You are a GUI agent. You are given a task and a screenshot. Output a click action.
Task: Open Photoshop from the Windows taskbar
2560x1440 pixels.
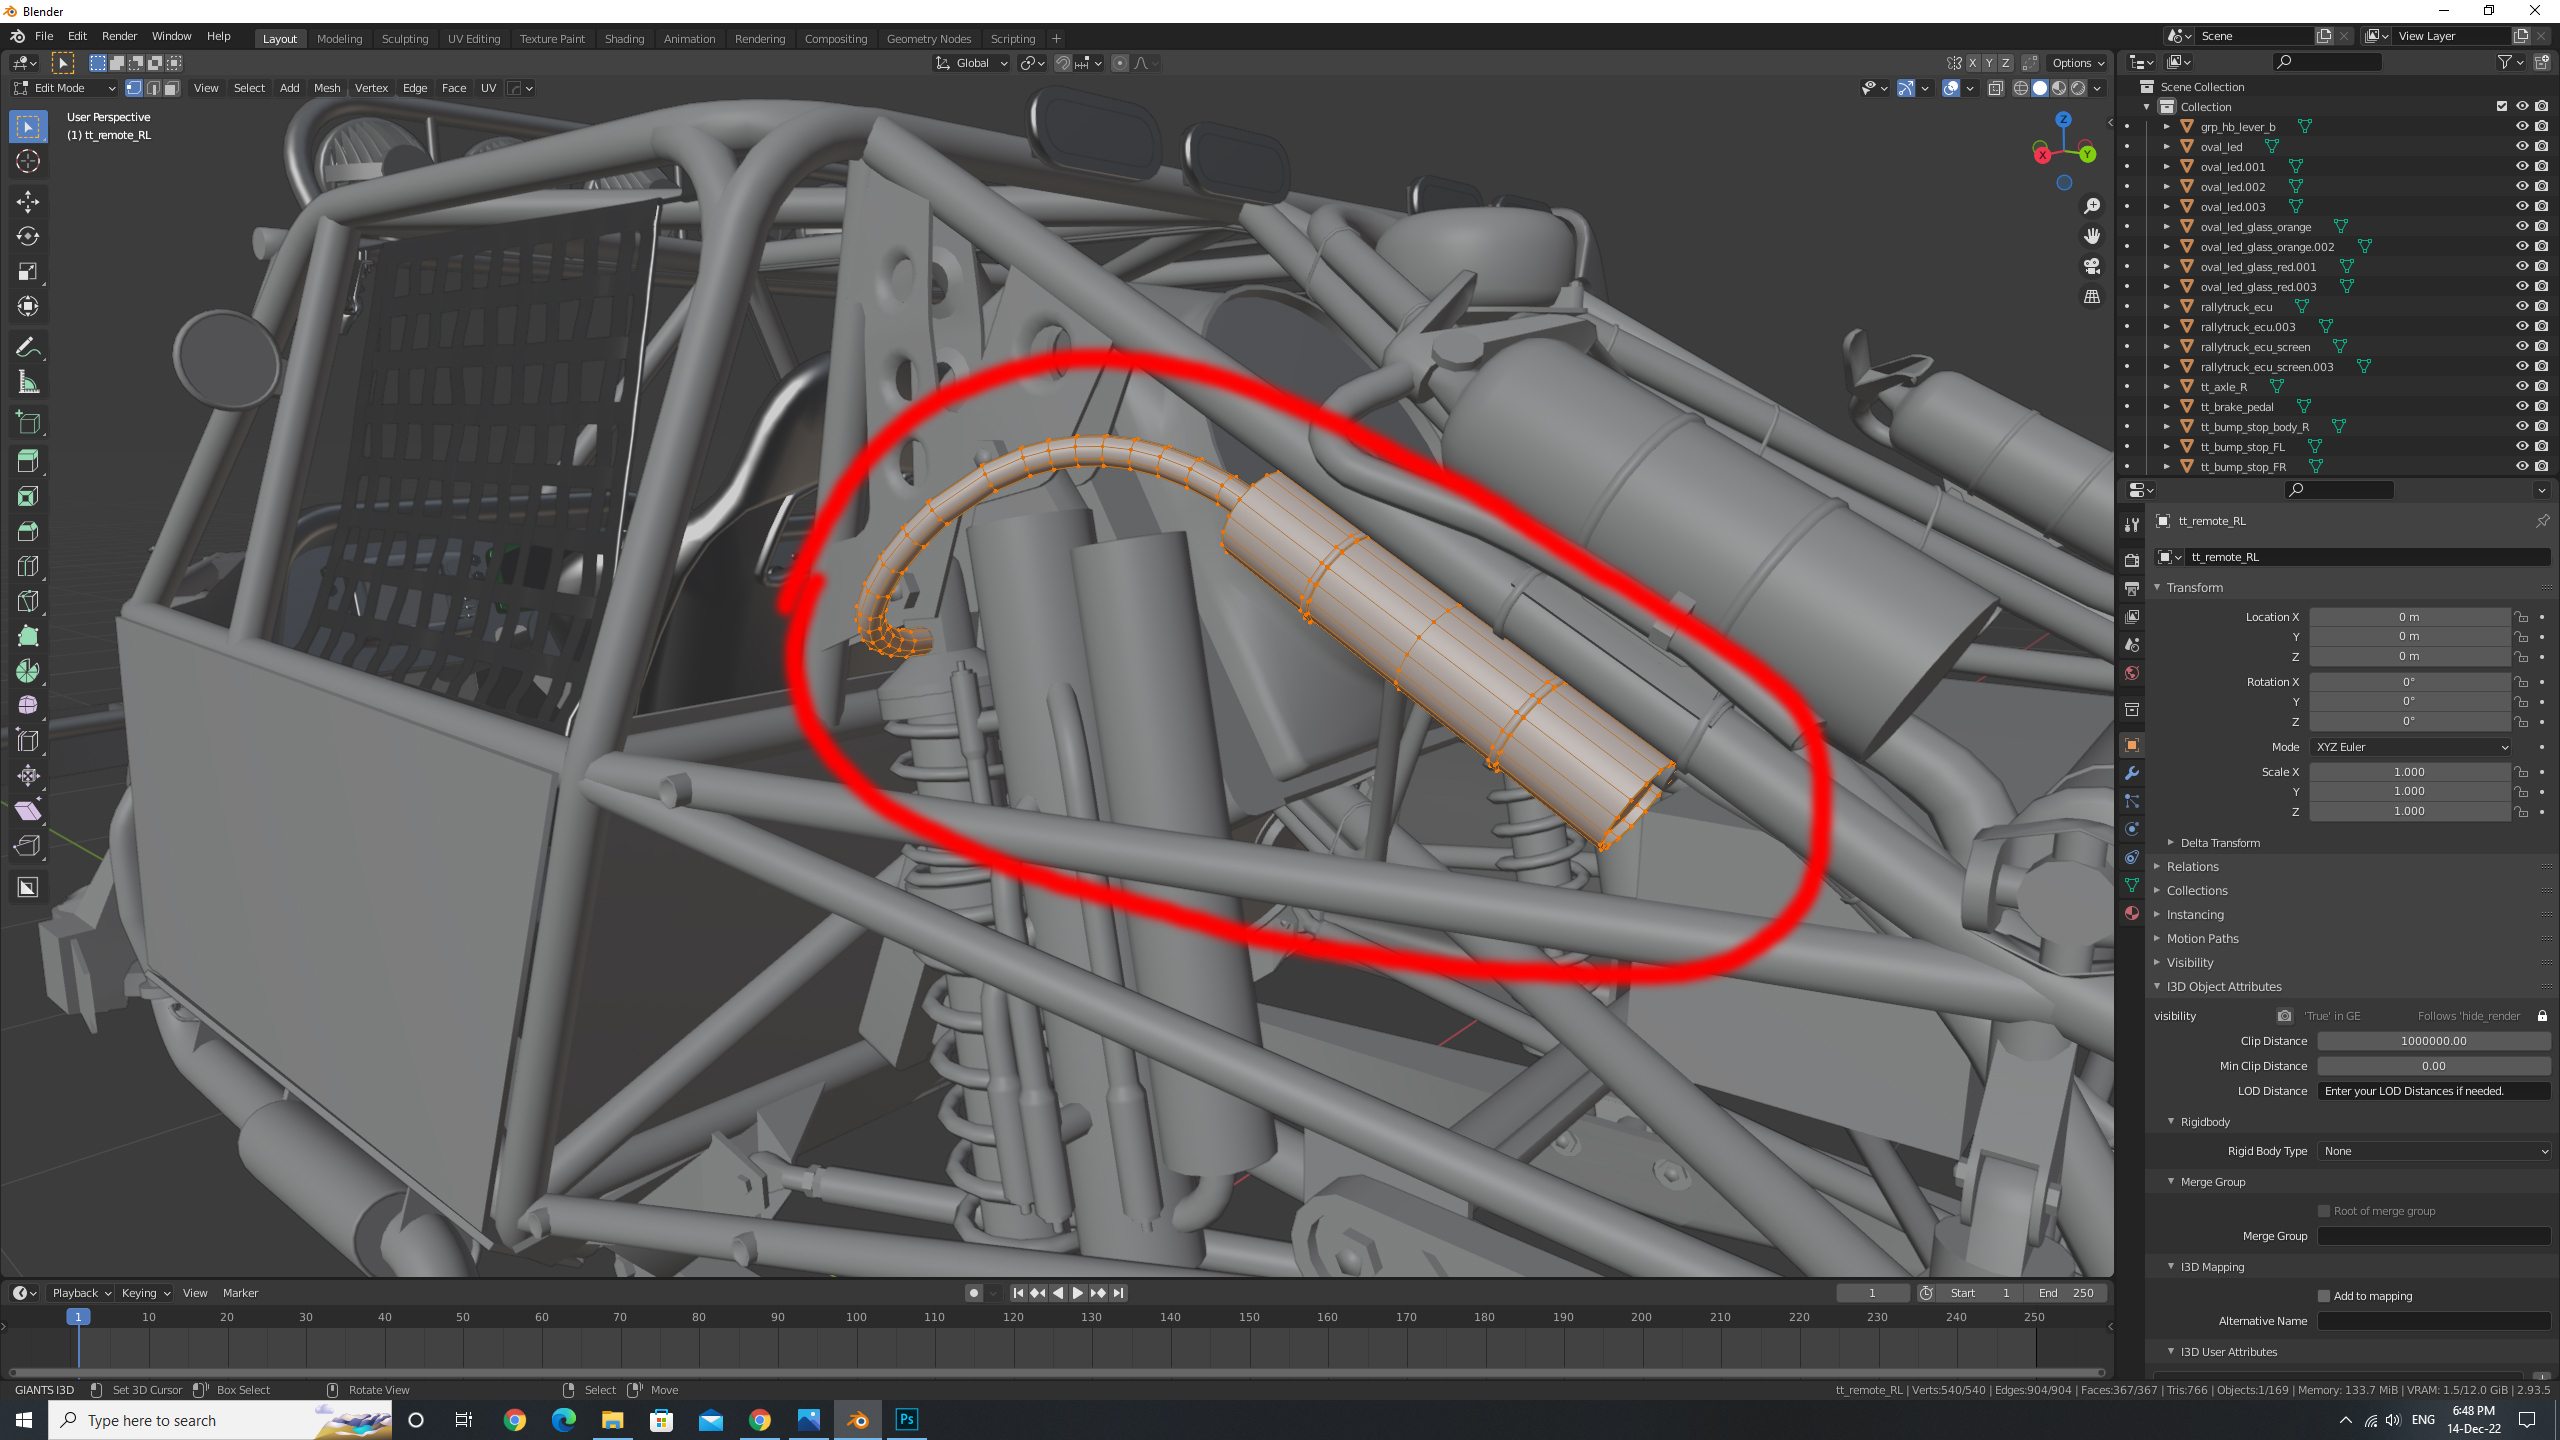(907, 1420)
